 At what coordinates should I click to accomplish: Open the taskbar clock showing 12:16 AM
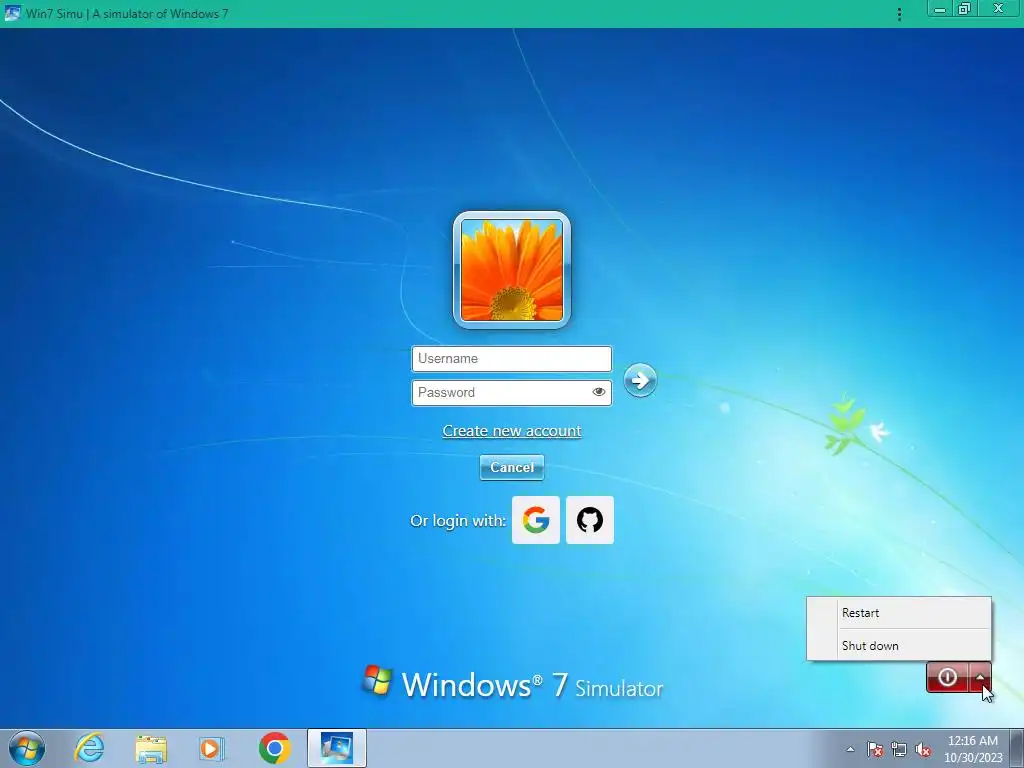point(973,749)
